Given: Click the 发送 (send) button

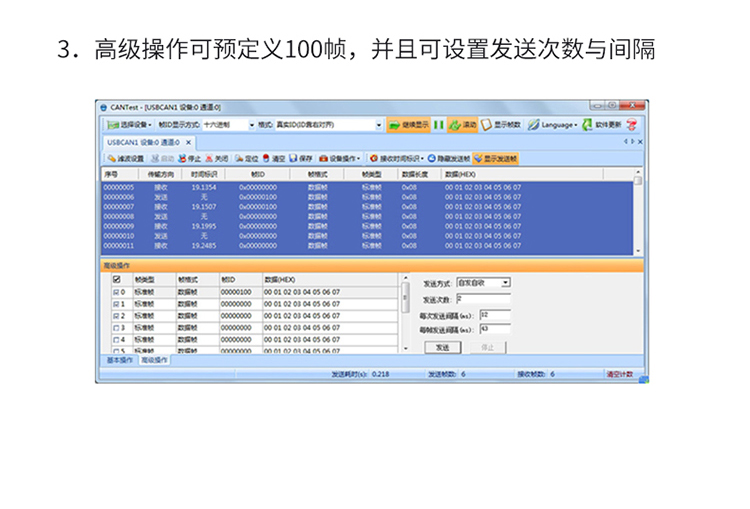Looking at the screenshot, I should coord(443,347).
